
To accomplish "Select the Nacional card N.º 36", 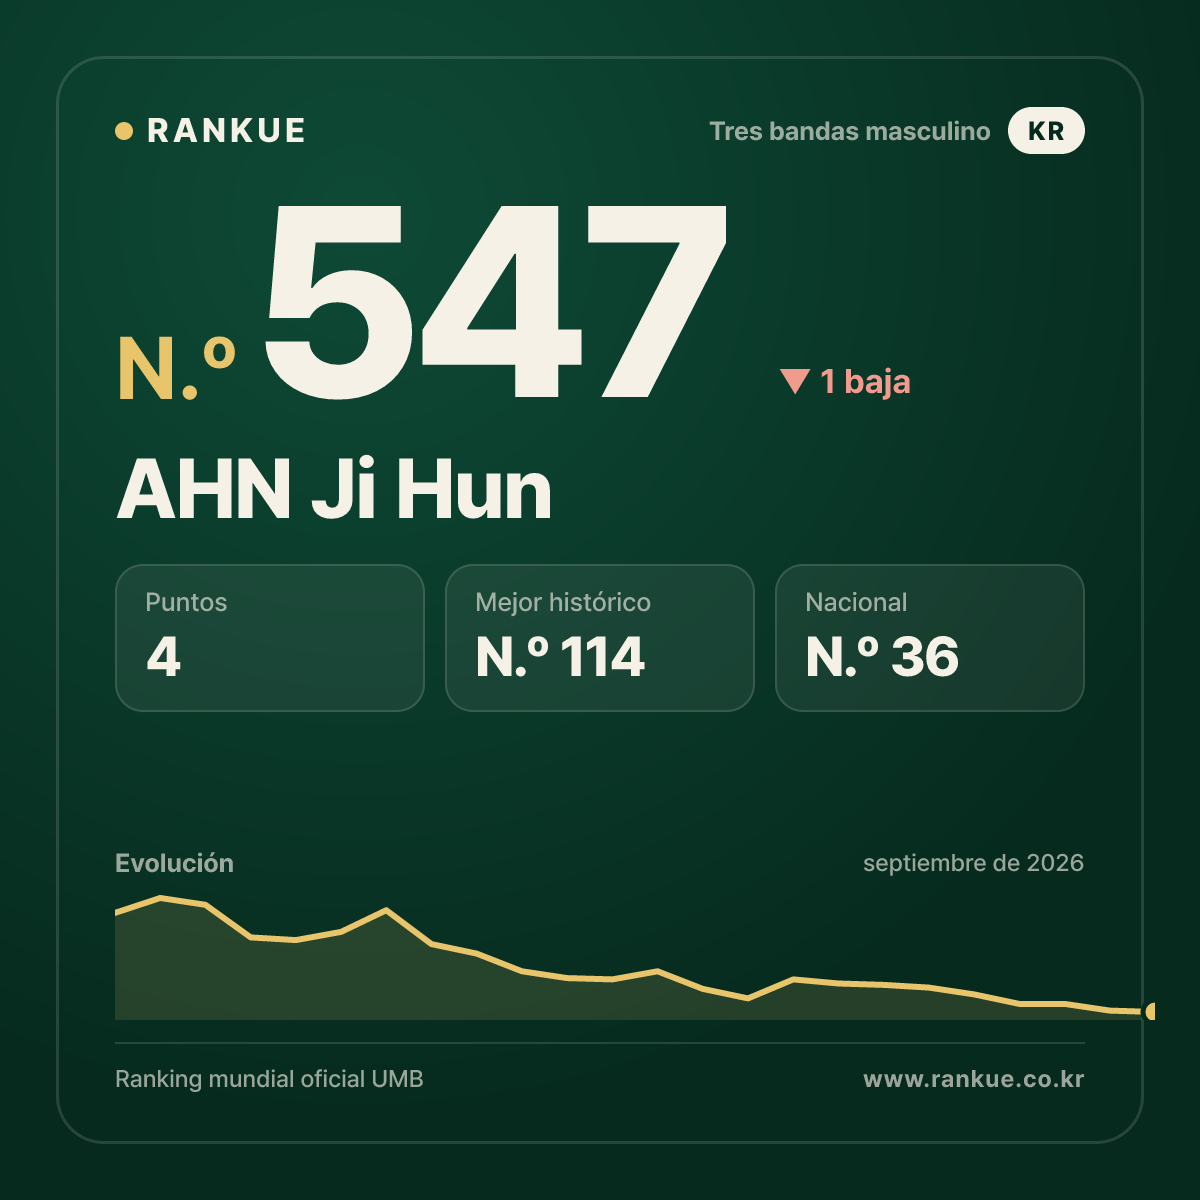I will tap(930, 638).
